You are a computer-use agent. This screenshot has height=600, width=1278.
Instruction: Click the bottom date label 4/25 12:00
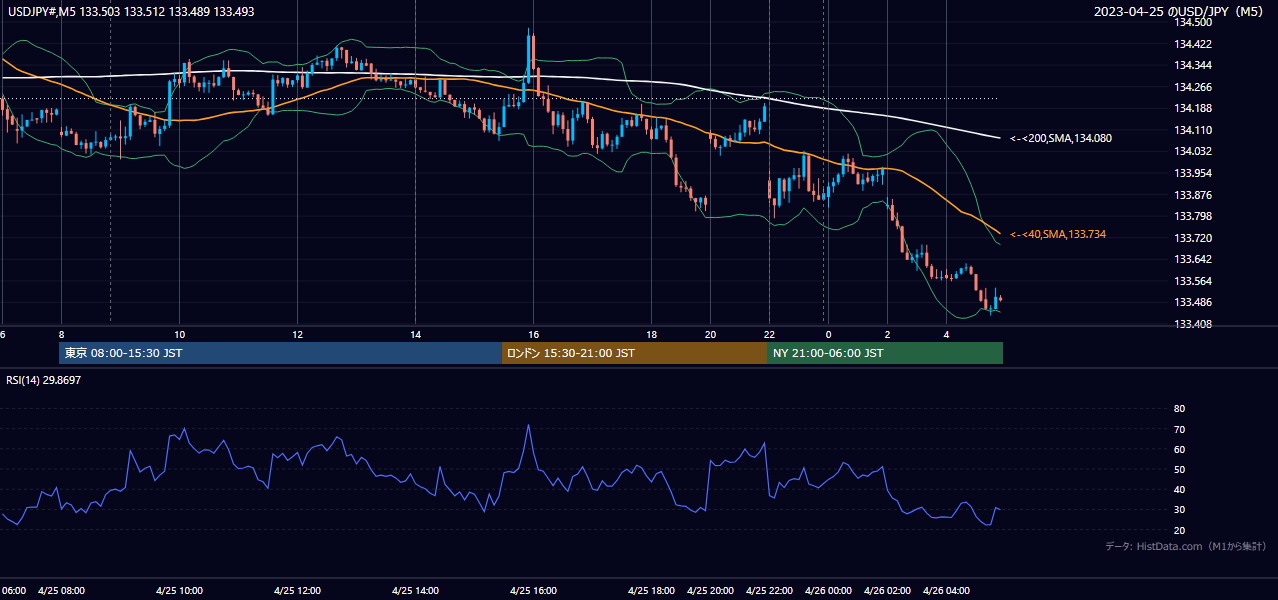[x=297, y=590]
